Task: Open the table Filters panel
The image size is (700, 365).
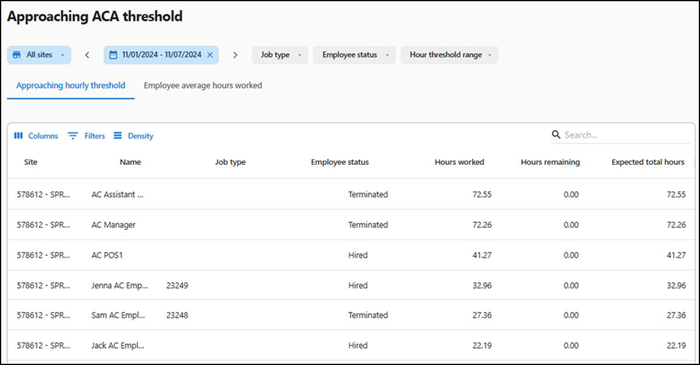Action: click(x=87, y=136)
